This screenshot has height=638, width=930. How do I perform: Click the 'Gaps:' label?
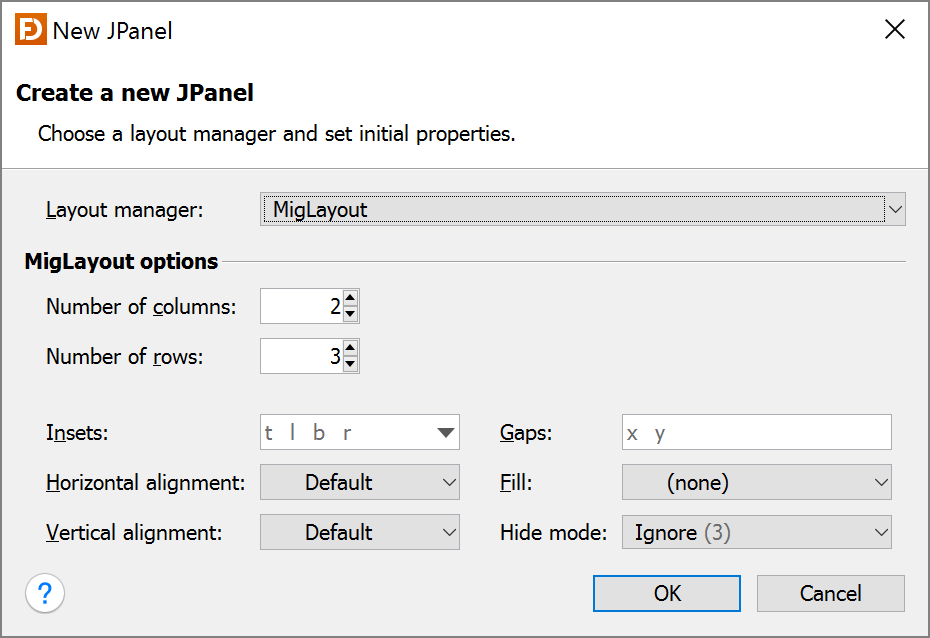[x=526, y=433]
